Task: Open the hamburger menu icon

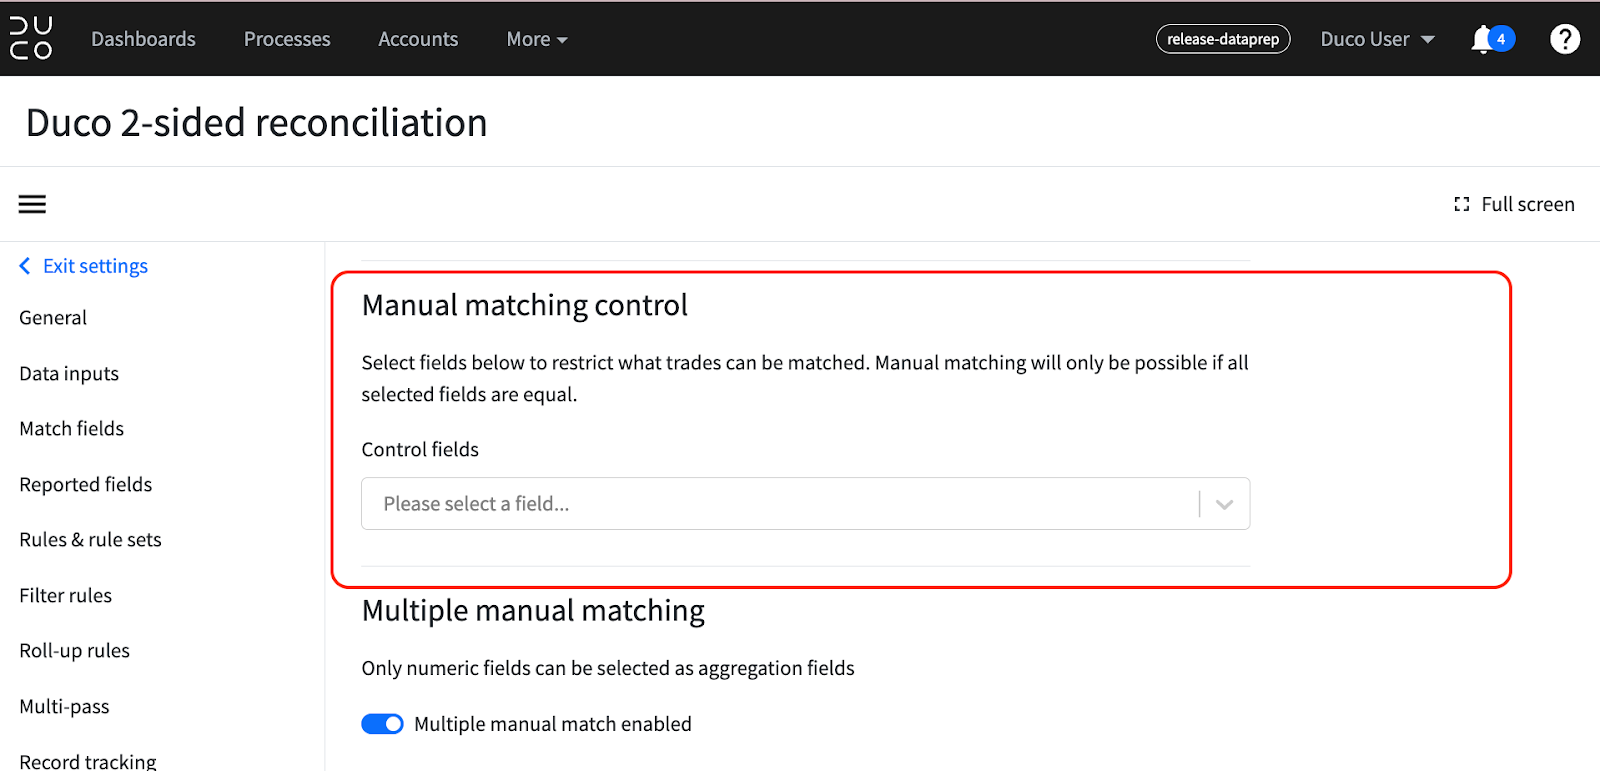Action: (x=31, y=203)
